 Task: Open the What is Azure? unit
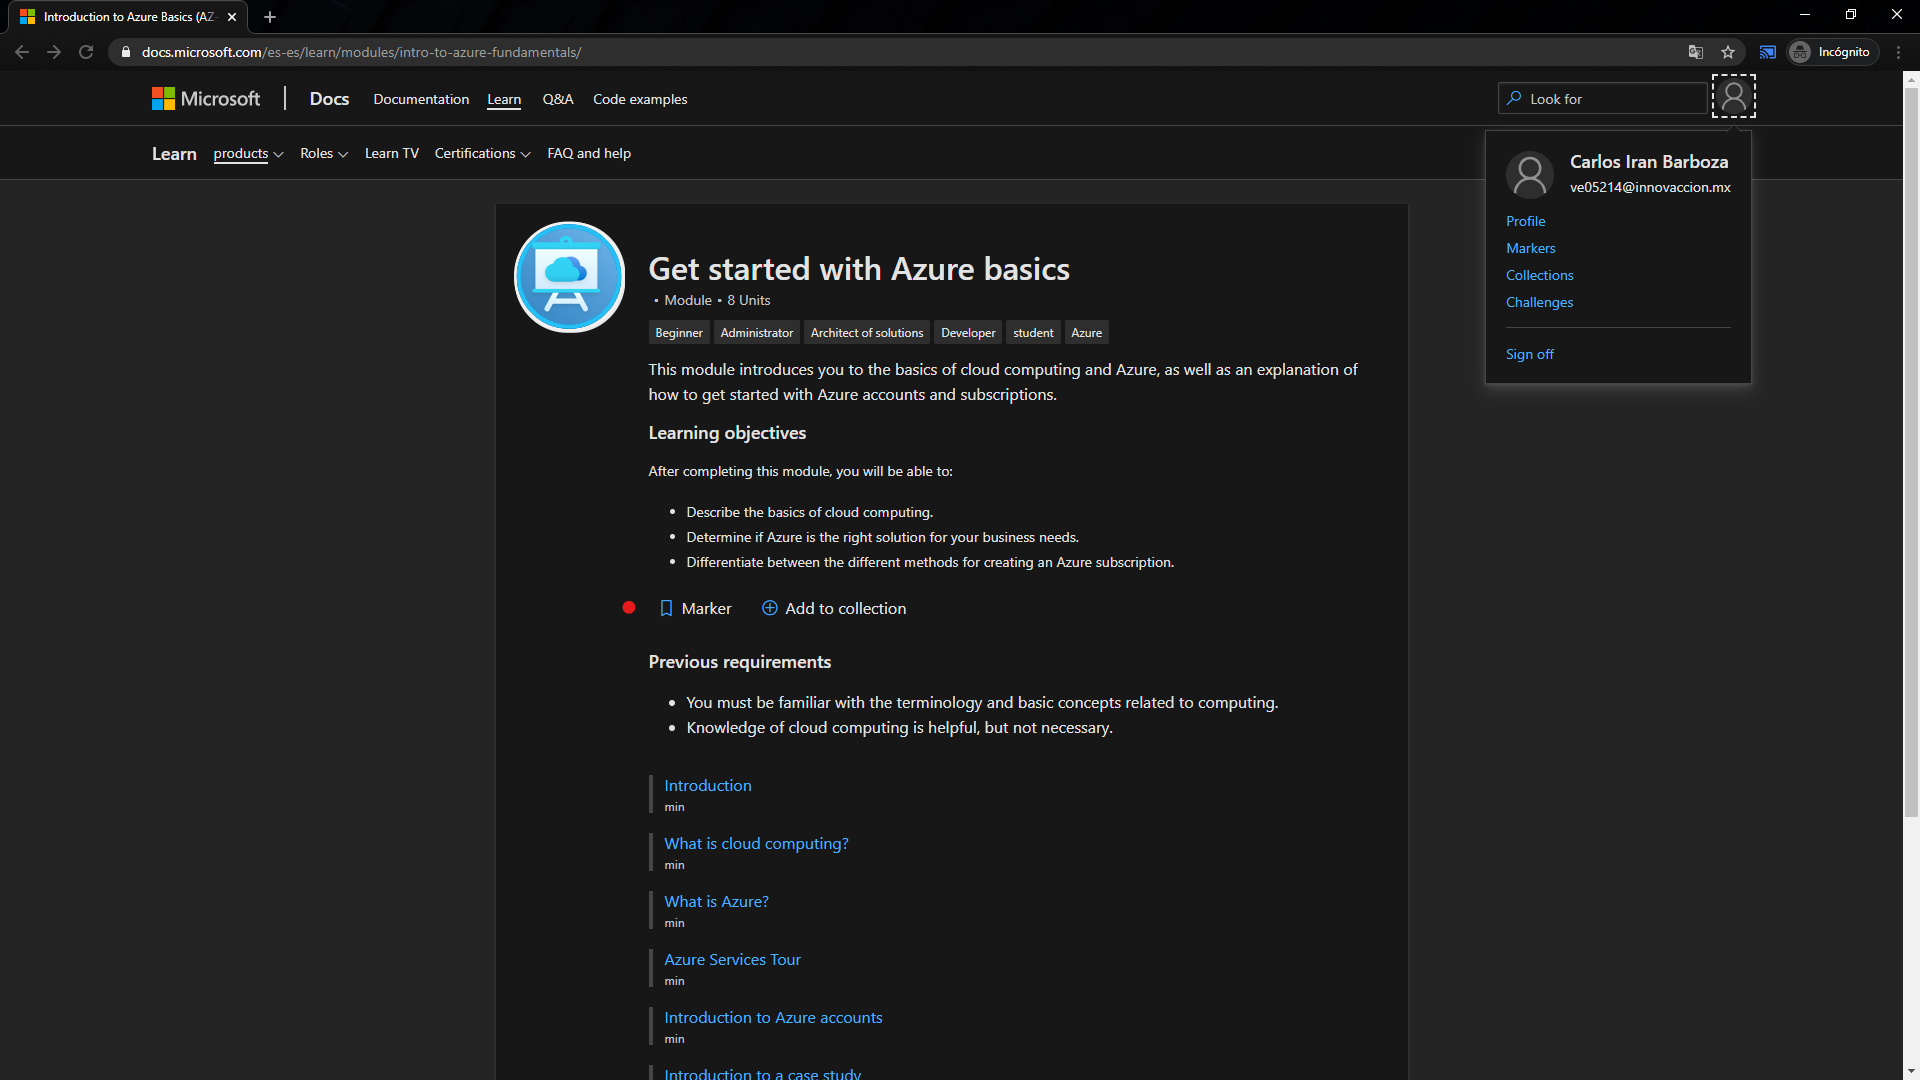(x=716, y=901)
